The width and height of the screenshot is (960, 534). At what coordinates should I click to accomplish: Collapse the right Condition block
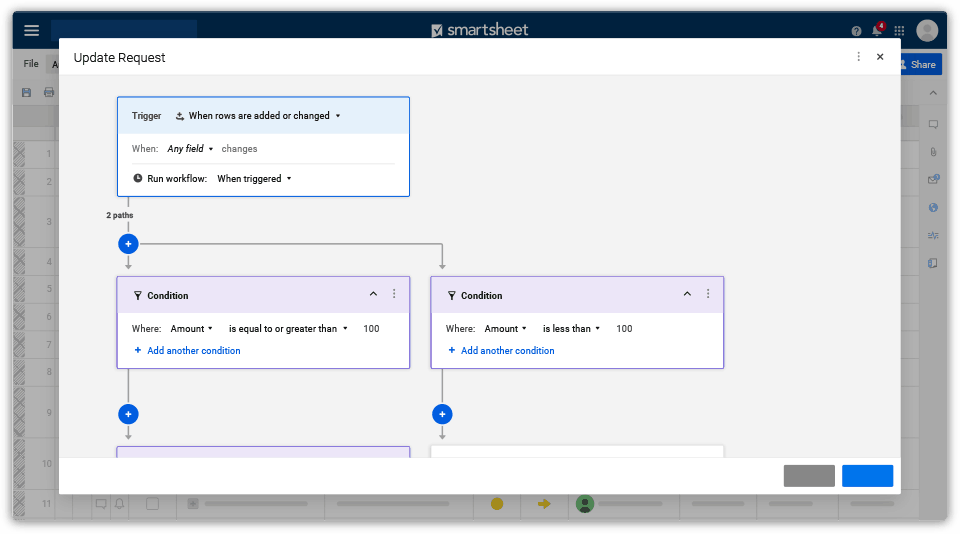687,295
